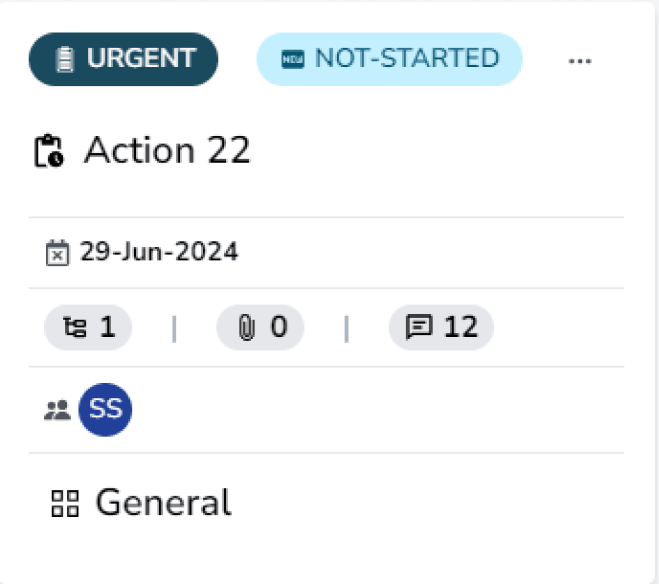Click the assignees people icon
659x584 pixels.
click(57, 409)
